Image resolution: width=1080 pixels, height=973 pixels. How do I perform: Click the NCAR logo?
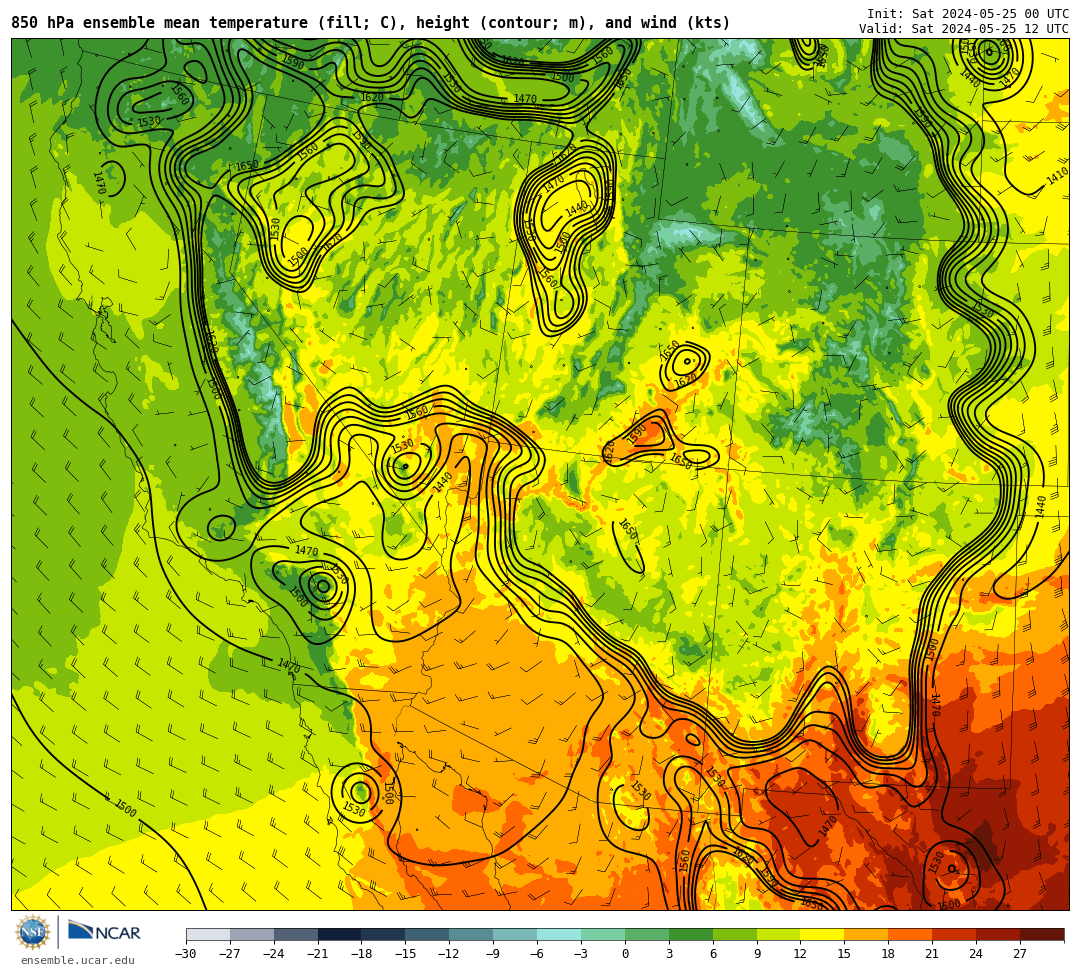point(104,932)
